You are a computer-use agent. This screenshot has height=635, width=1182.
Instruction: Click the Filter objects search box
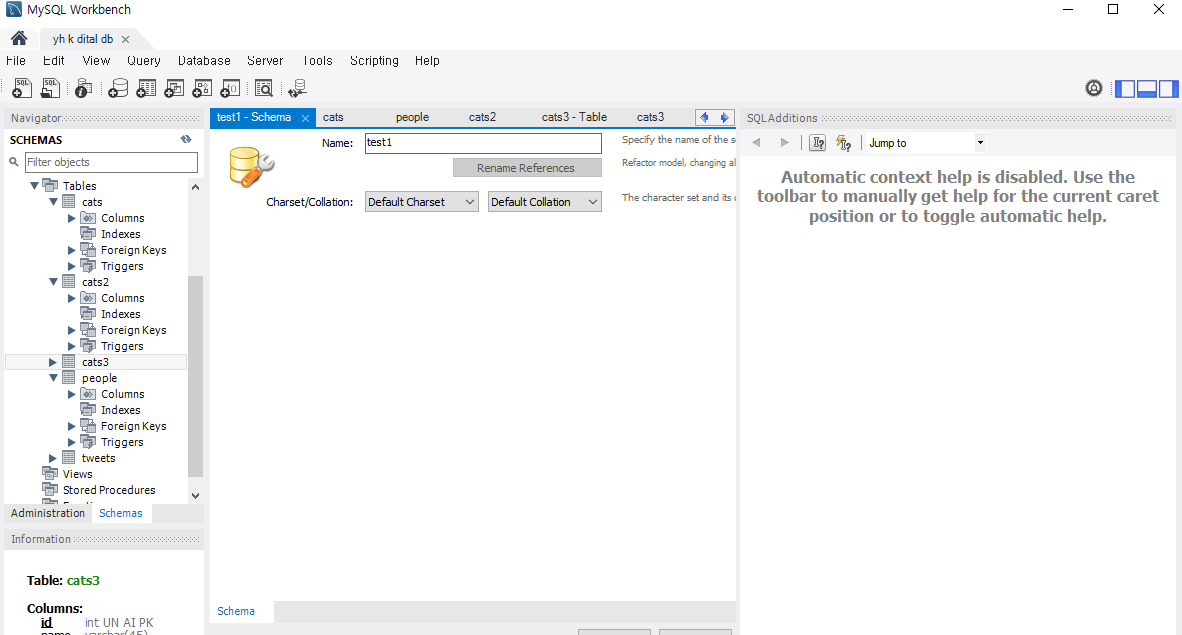pos(111,162)
